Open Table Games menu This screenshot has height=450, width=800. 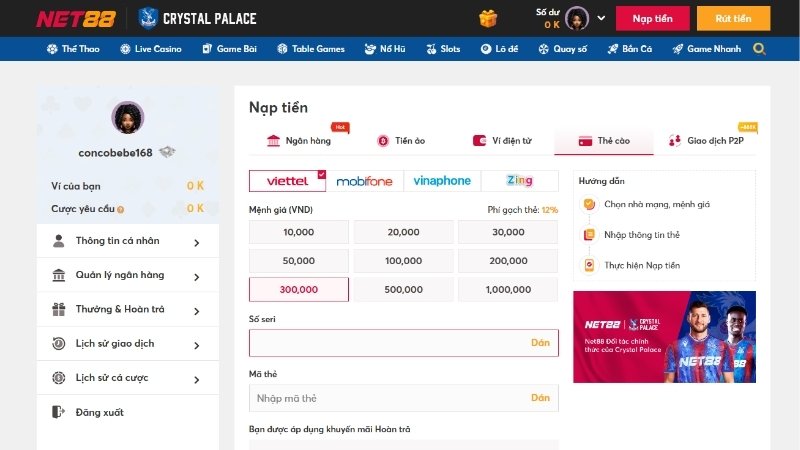pos(311,49)
